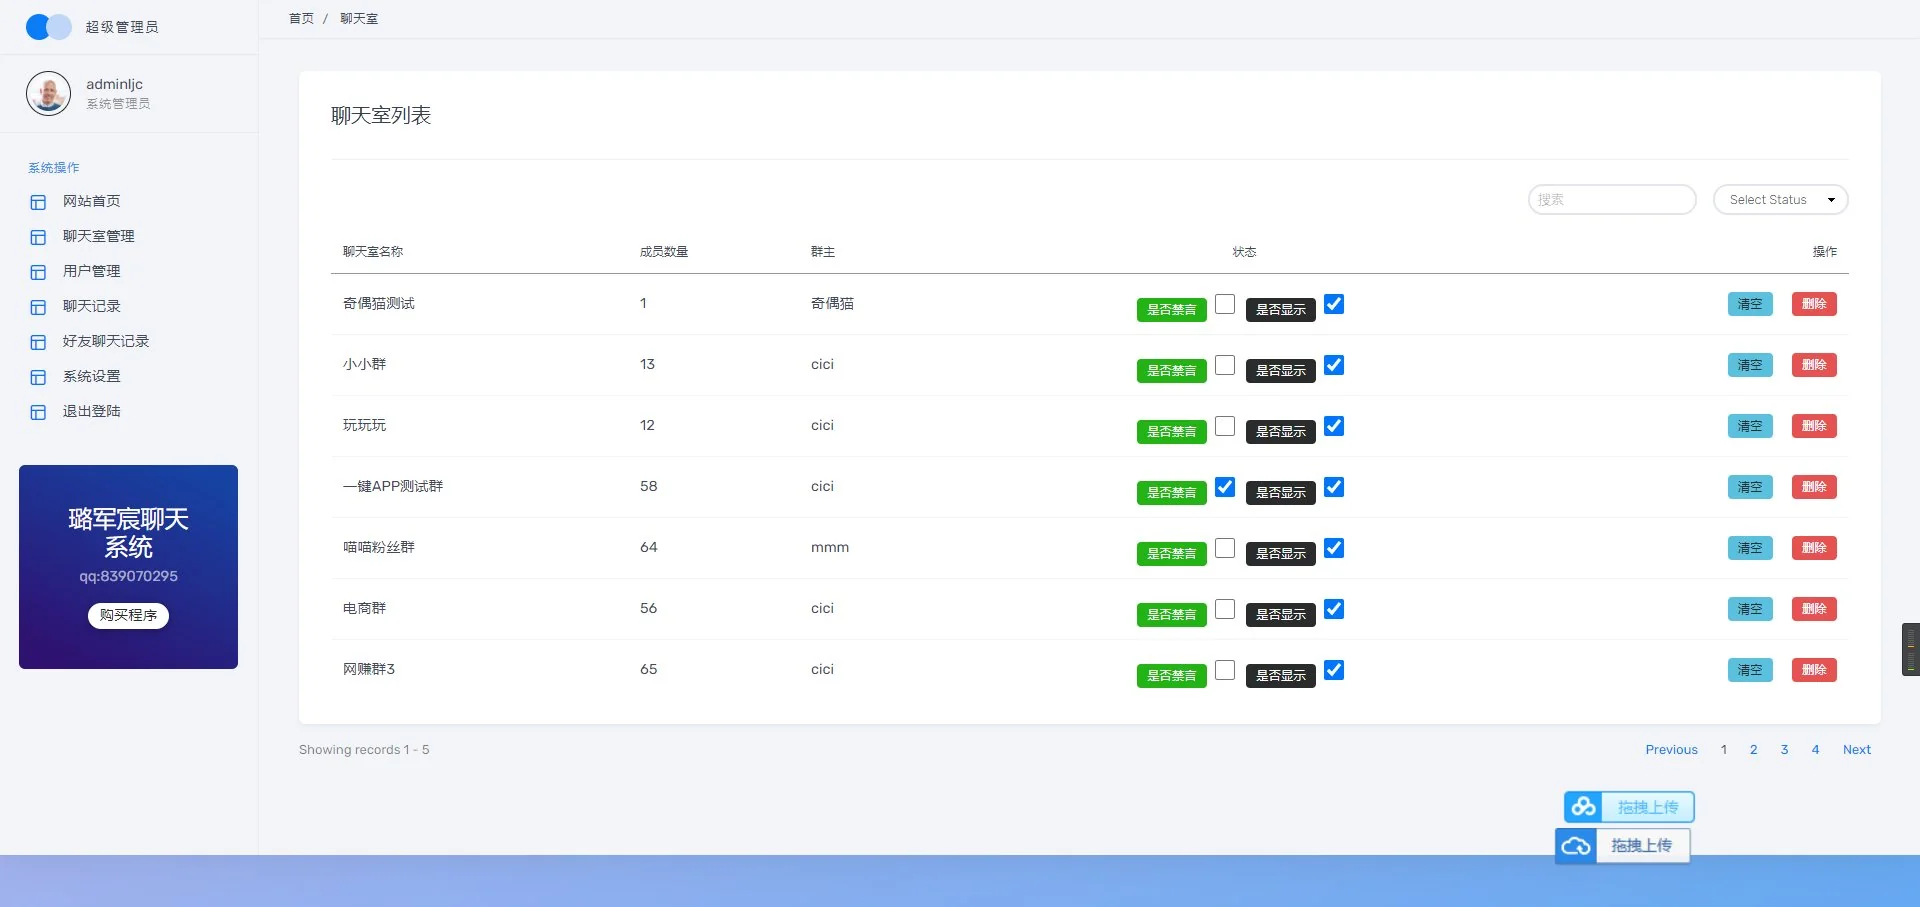
Task: Click the Next pagination link
Action: 1856,750
